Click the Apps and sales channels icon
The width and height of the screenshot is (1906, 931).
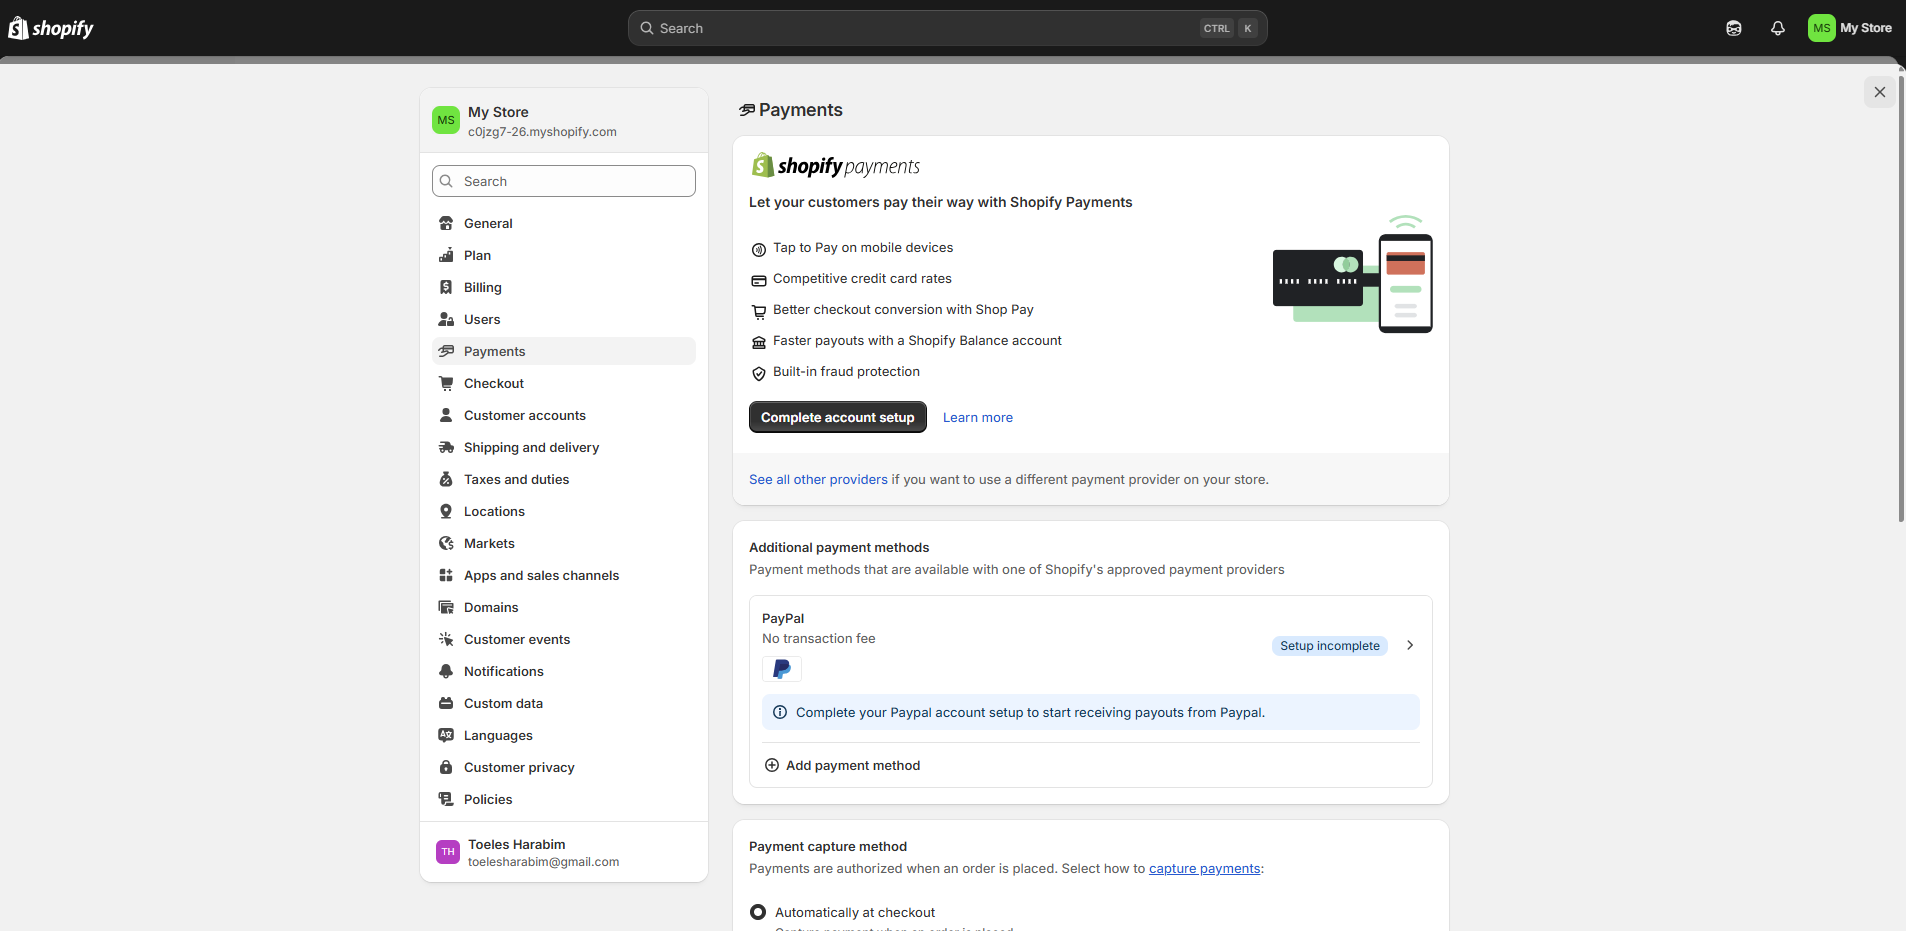point(446,575)
